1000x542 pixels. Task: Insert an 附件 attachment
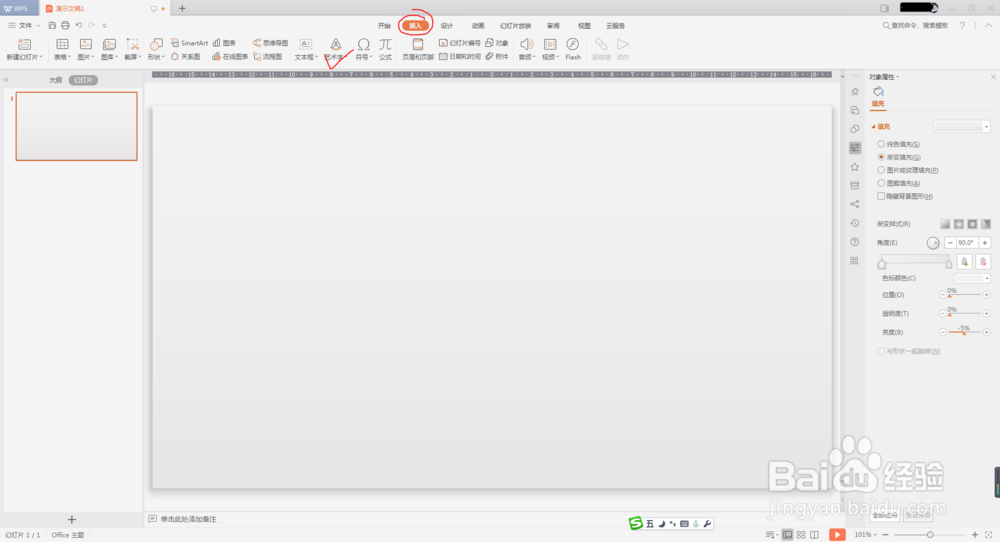497,57
